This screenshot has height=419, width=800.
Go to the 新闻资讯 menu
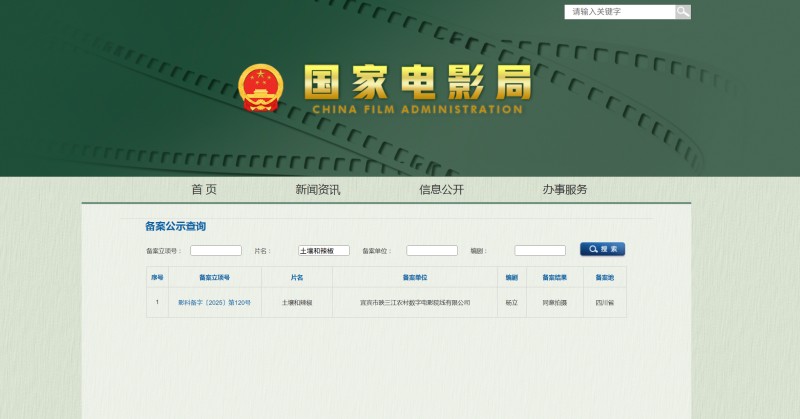coord(317,190)
